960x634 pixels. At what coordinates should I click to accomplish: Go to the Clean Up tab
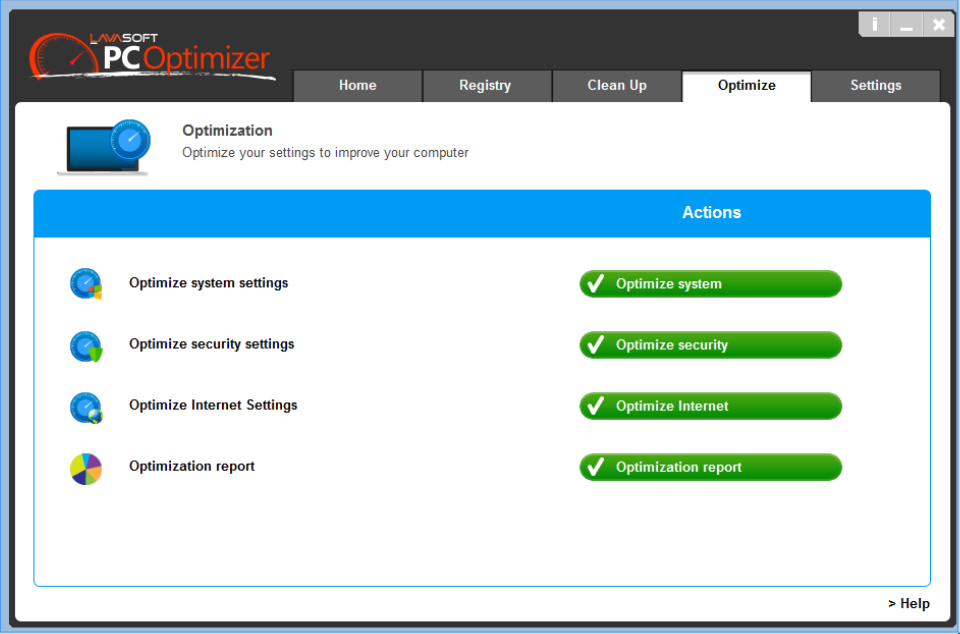click(617, 86)
